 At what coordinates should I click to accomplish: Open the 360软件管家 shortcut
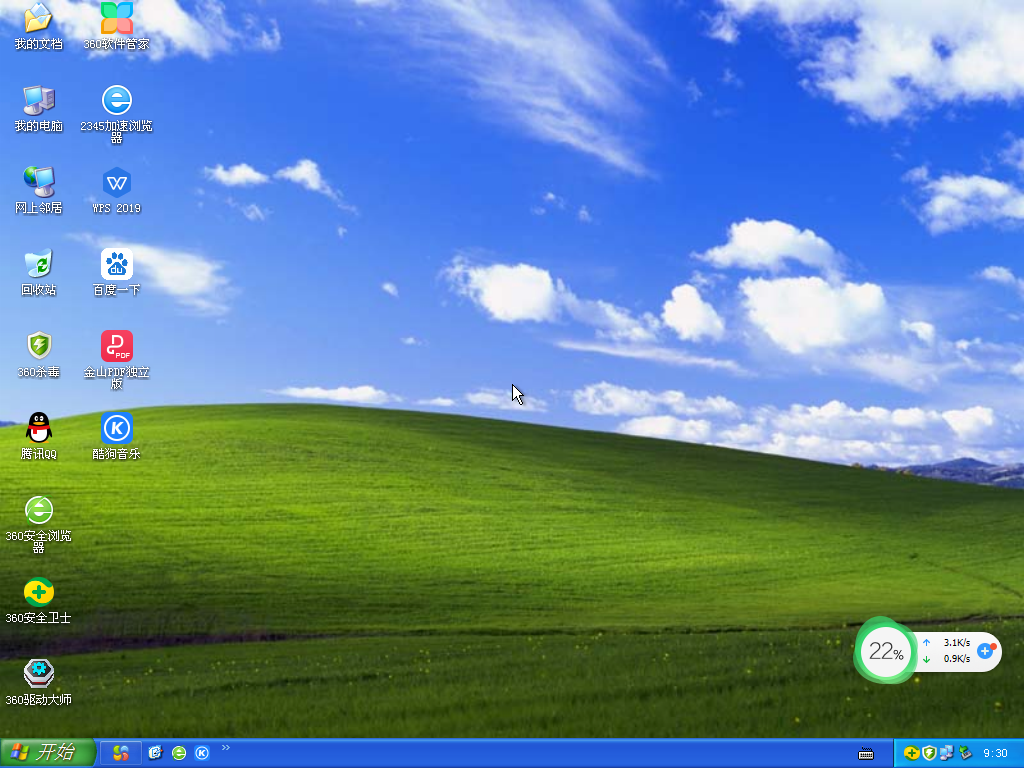[x=117, y=22]
